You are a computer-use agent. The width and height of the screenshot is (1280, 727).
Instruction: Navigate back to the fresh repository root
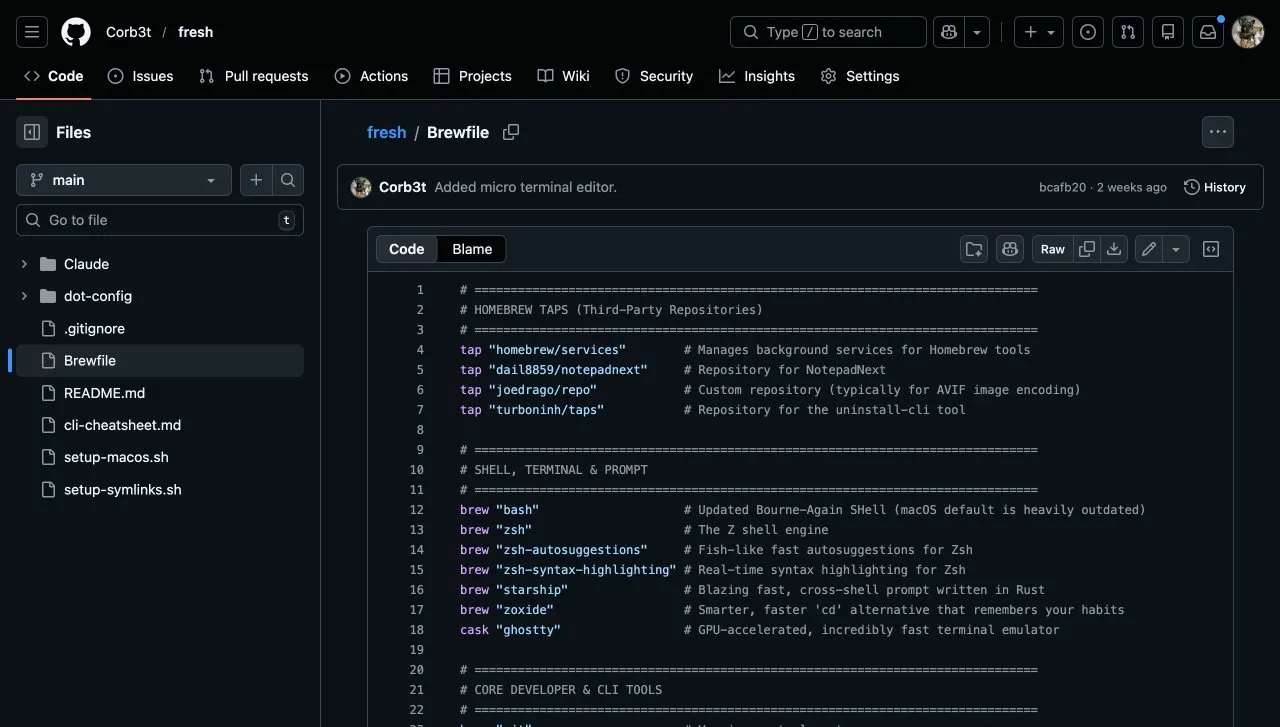(x=386, y=132)
